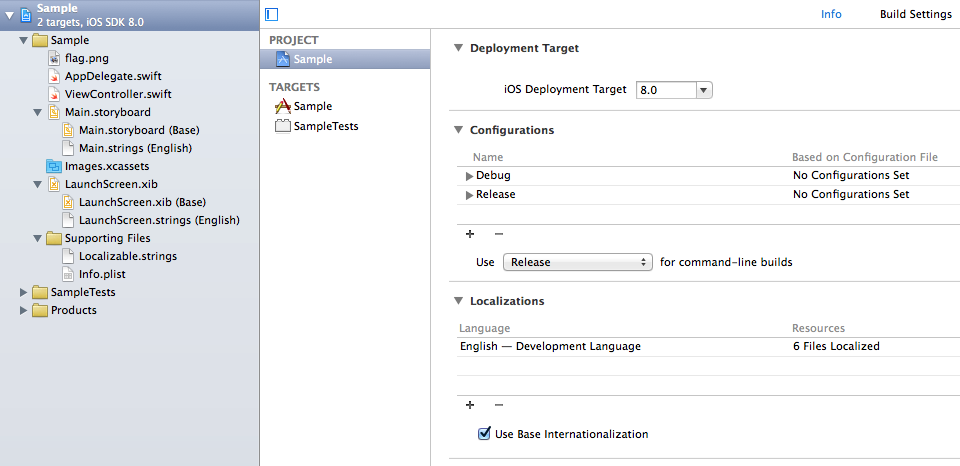The image size is (960, 466).
Task: Collapse the Supporting Files group
Action: click(38, 238)
